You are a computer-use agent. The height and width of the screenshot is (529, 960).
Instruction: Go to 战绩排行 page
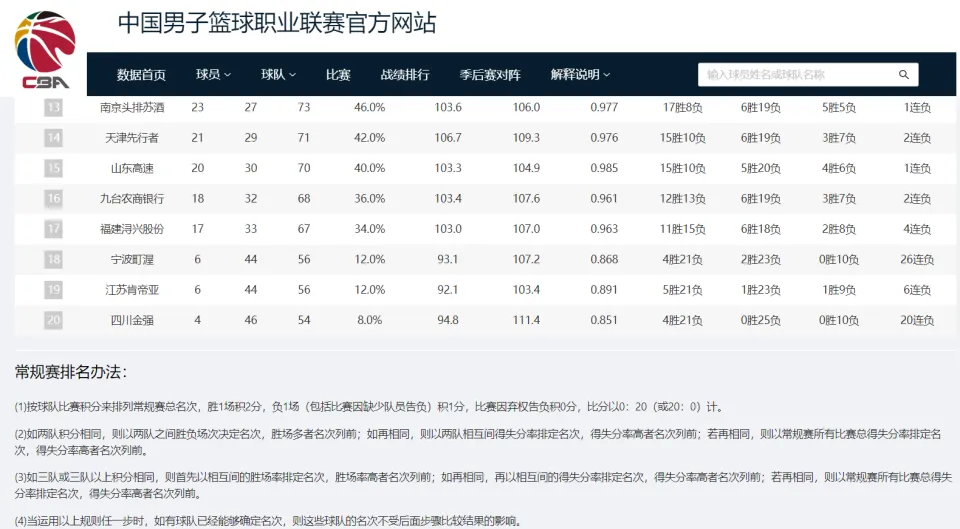point(405,75)
